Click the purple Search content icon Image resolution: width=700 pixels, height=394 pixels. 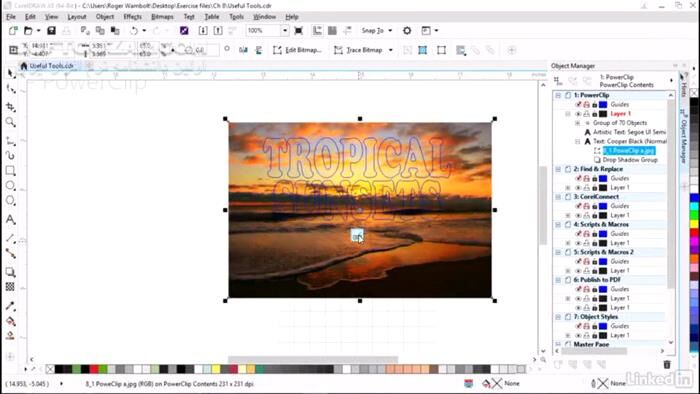[x=184, y=30]
